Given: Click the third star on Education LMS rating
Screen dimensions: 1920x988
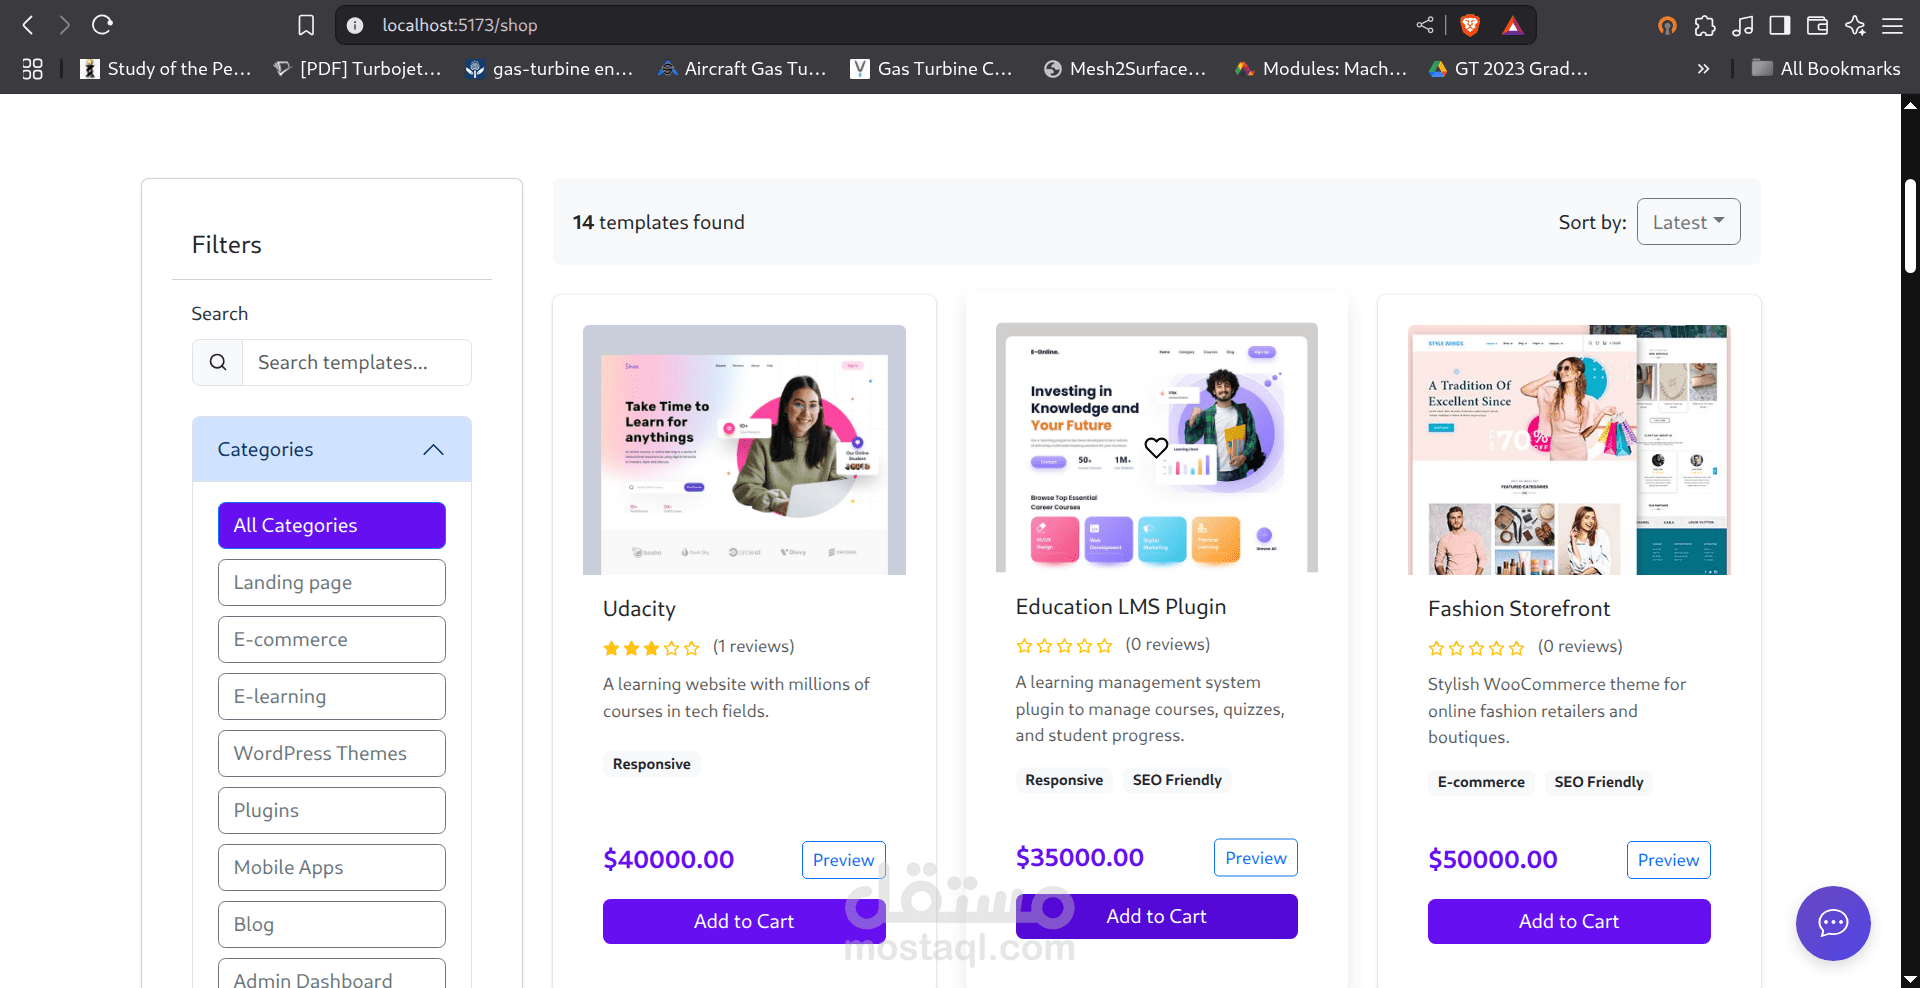Looking at the screenshot, I should tap(1064, 646).
